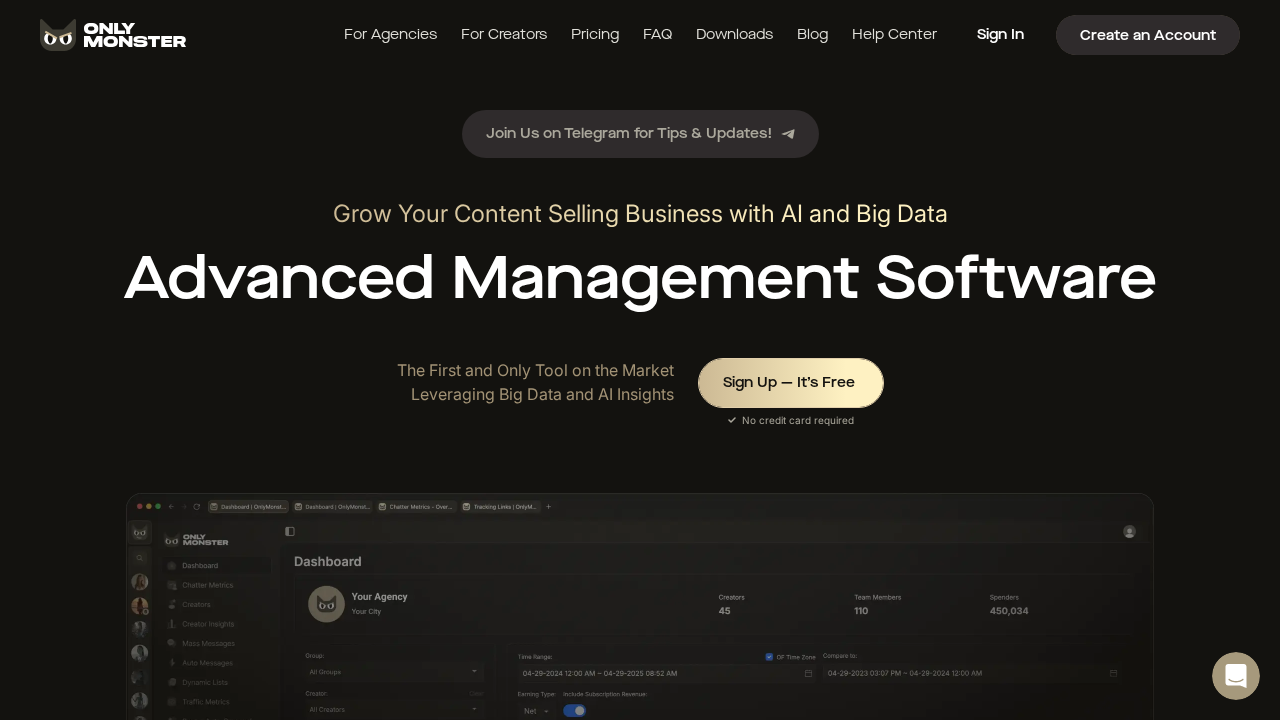Open the Net earning type dropdown

point(537,711)
